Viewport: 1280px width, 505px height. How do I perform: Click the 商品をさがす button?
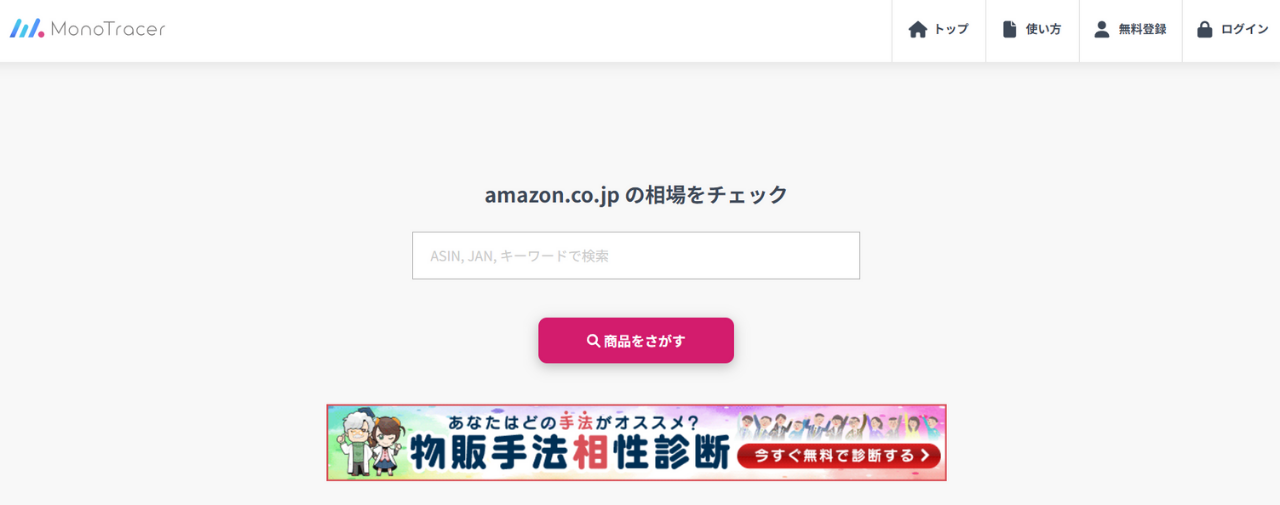click(636, 341)
